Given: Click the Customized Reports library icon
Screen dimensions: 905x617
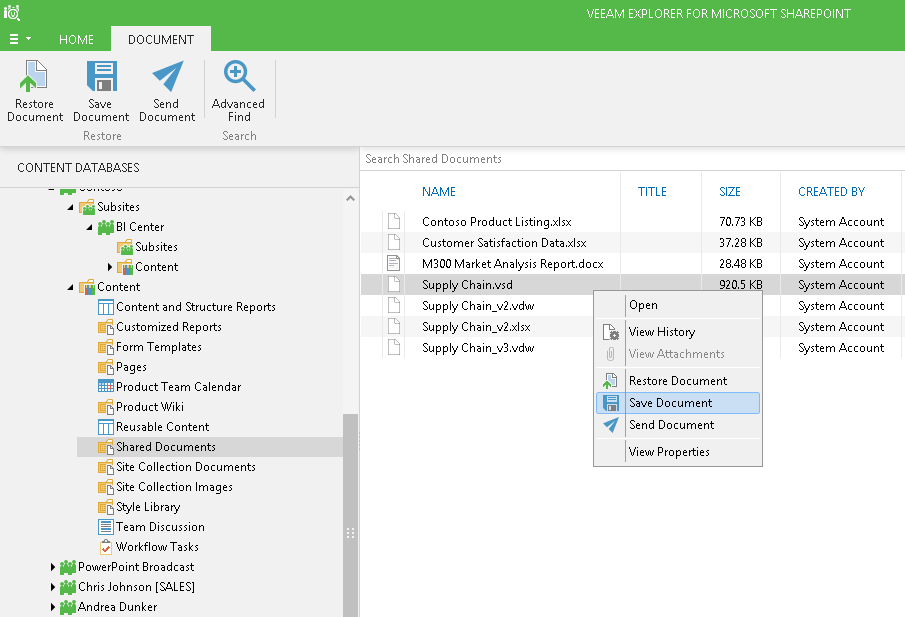Looking at the screenshot, I should (x=106, y=327).
